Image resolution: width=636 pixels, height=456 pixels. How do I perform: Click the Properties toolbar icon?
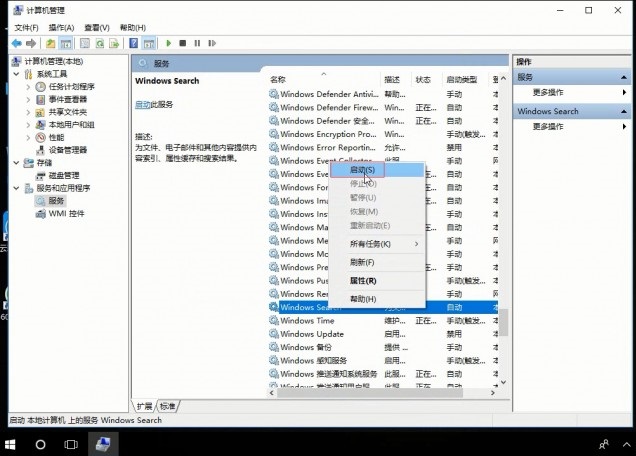(x=85, y=43)
